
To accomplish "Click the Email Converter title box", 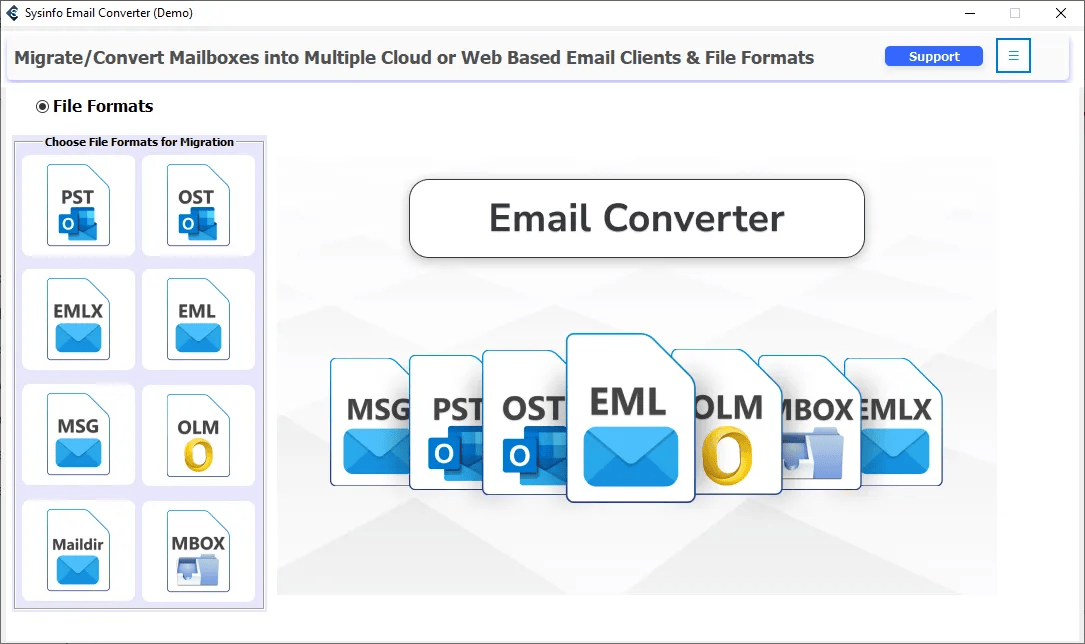I will coord(637,219).
